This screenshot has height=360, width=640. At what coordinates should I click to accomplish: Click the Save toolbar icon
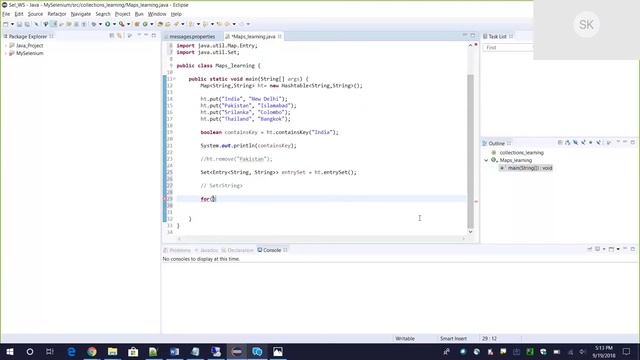click(x=19, y=24)
